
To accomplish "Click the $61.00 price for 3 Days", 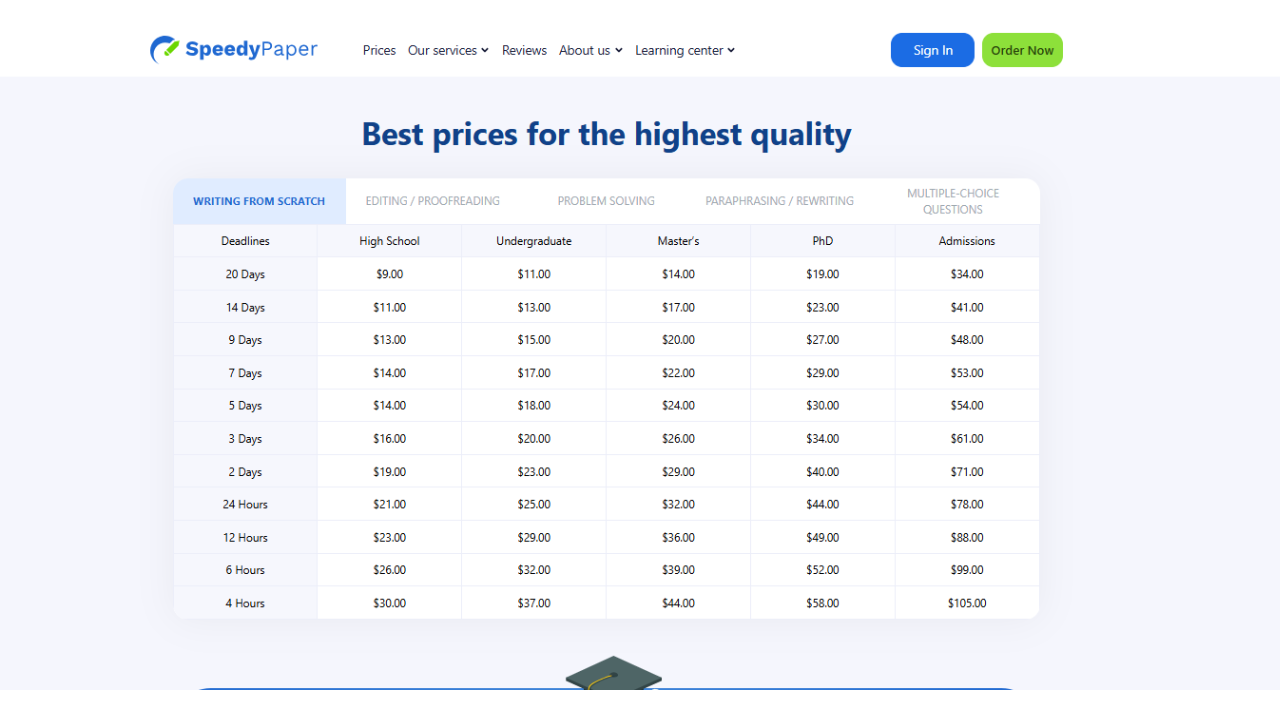I will (x=967, y=439).
